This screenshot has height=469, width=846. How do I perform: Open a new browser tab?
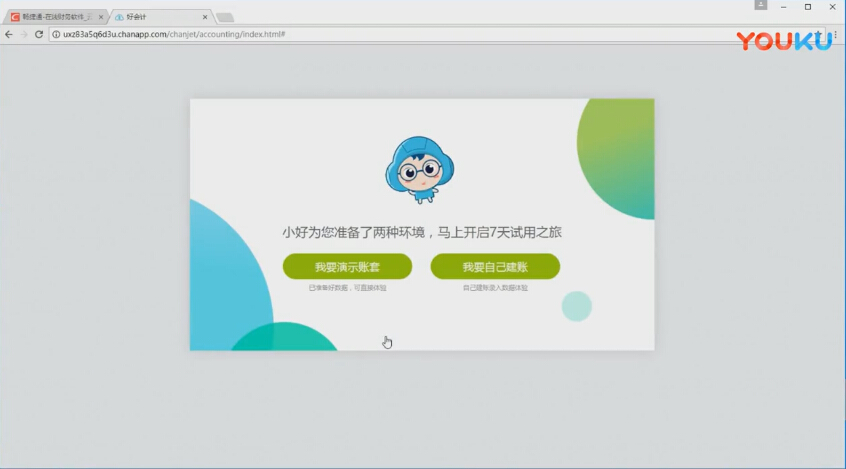(225, 17)
